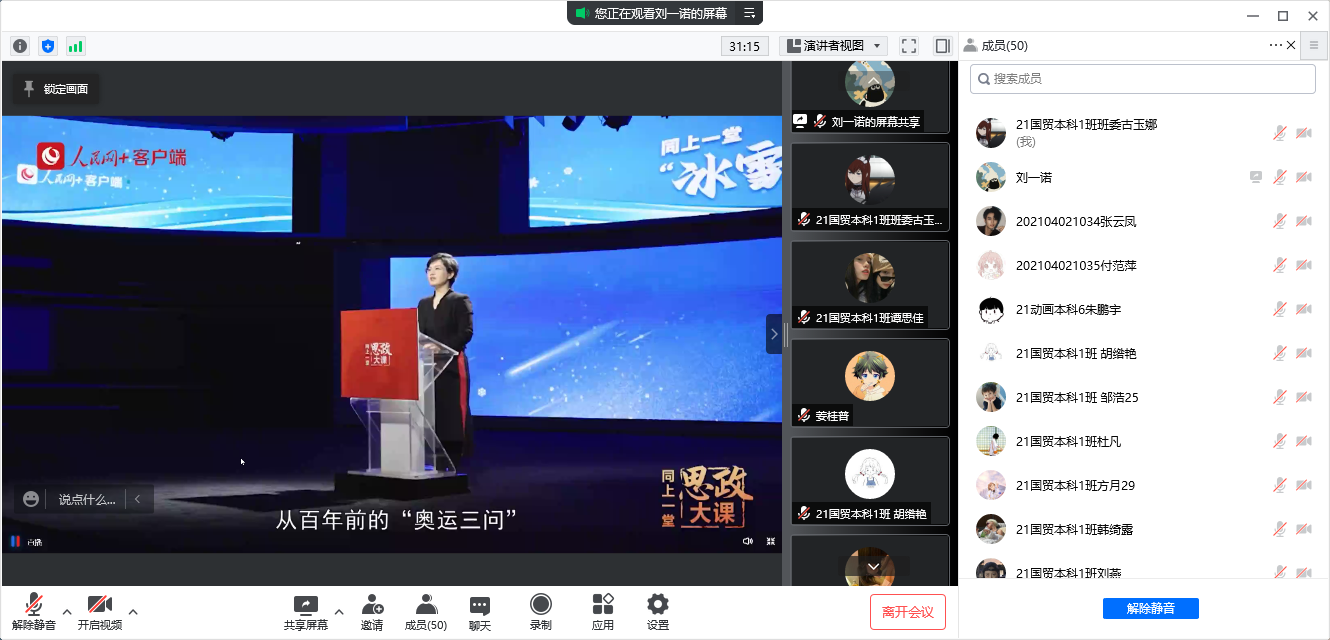Open the blue security shield icon
The image size is (1330, 640).
coord(48,46)
